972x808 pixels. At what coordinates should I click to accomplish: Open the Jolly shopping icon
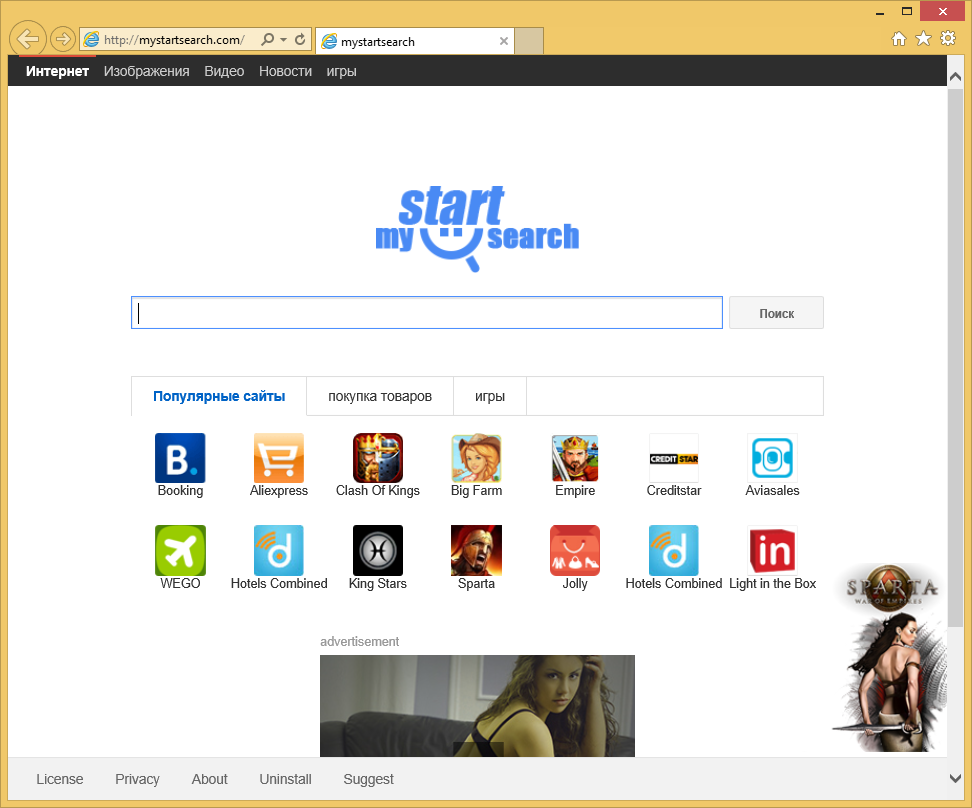[575, 551]
